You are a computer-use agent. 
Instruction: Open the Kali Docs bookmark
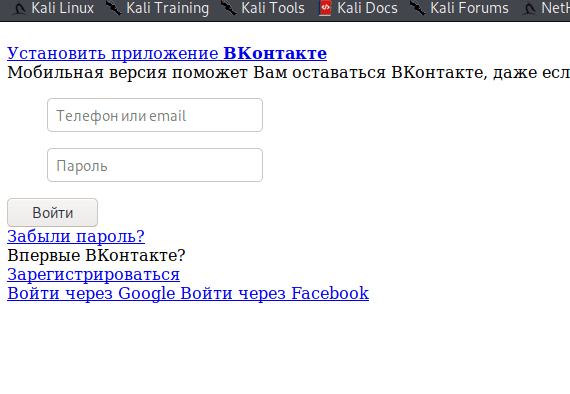[x=358, y=8]
